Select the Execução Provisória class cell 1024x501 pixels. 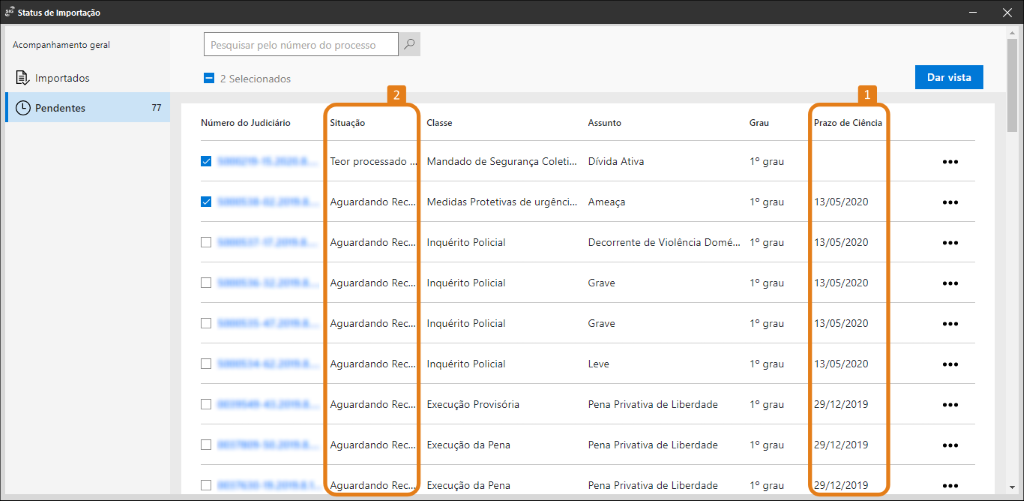[x=473, y=404]
